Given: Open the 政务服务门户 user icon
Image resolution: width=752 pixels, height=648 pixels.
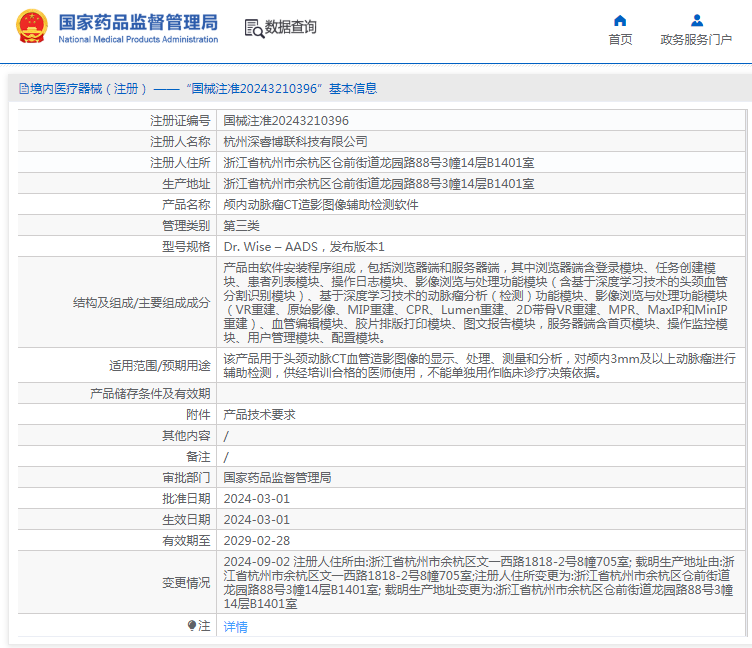Looking at the screenshot, I should tap(696, 20).
